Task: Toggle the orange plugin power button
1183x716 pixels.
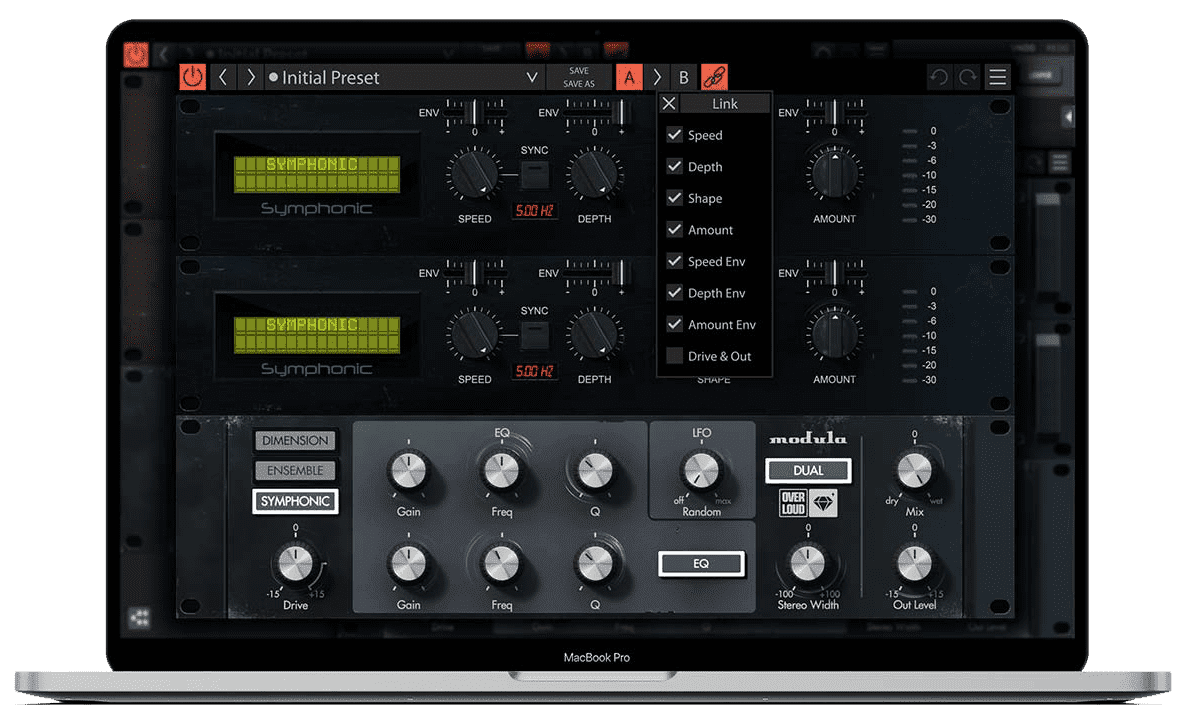Action: point(192,77)
